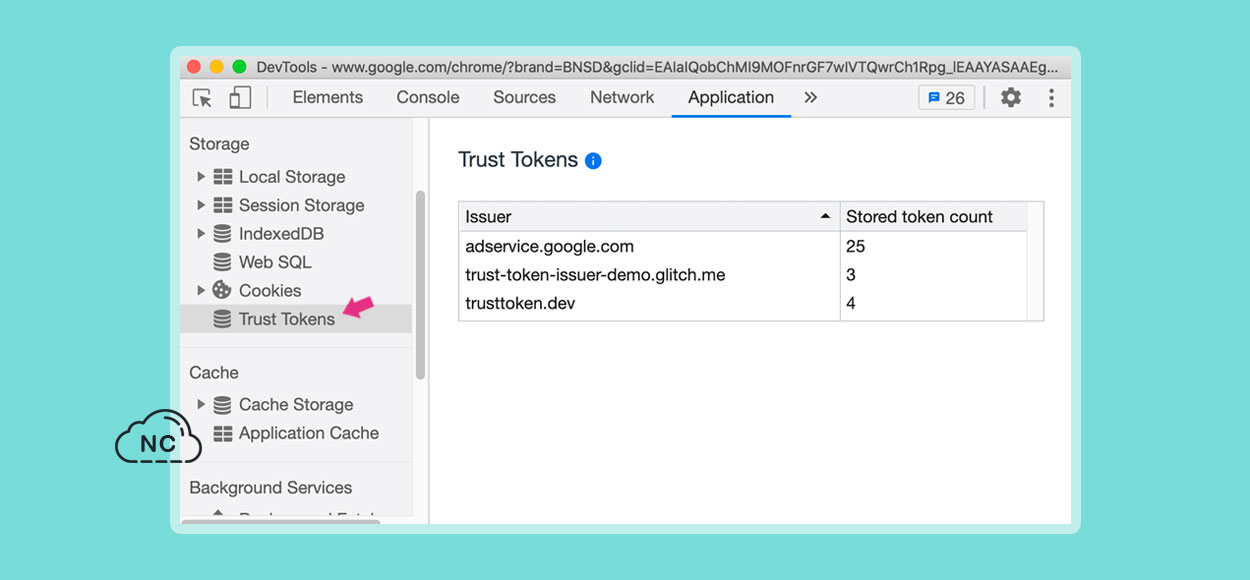Expand the Local Storage tree arrow
Image resolution: width=1250 pixels, height=580 pixels.
[201, 177]
